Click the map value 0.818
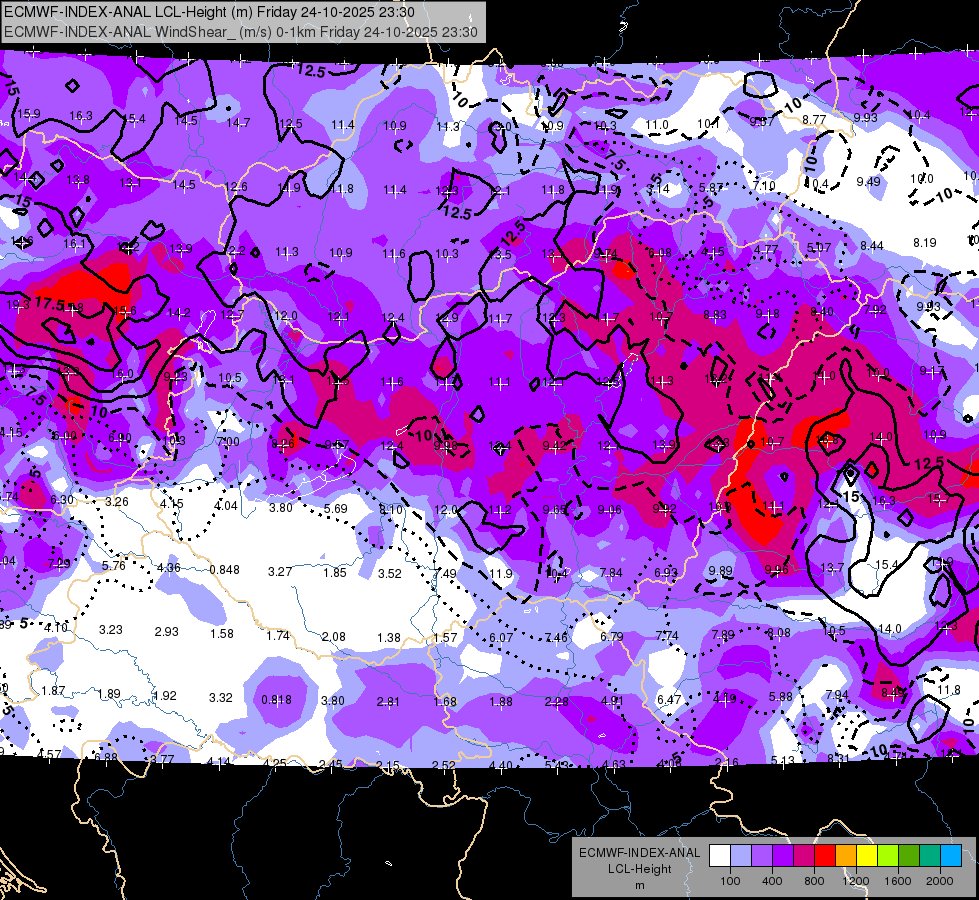 point(276,700)
